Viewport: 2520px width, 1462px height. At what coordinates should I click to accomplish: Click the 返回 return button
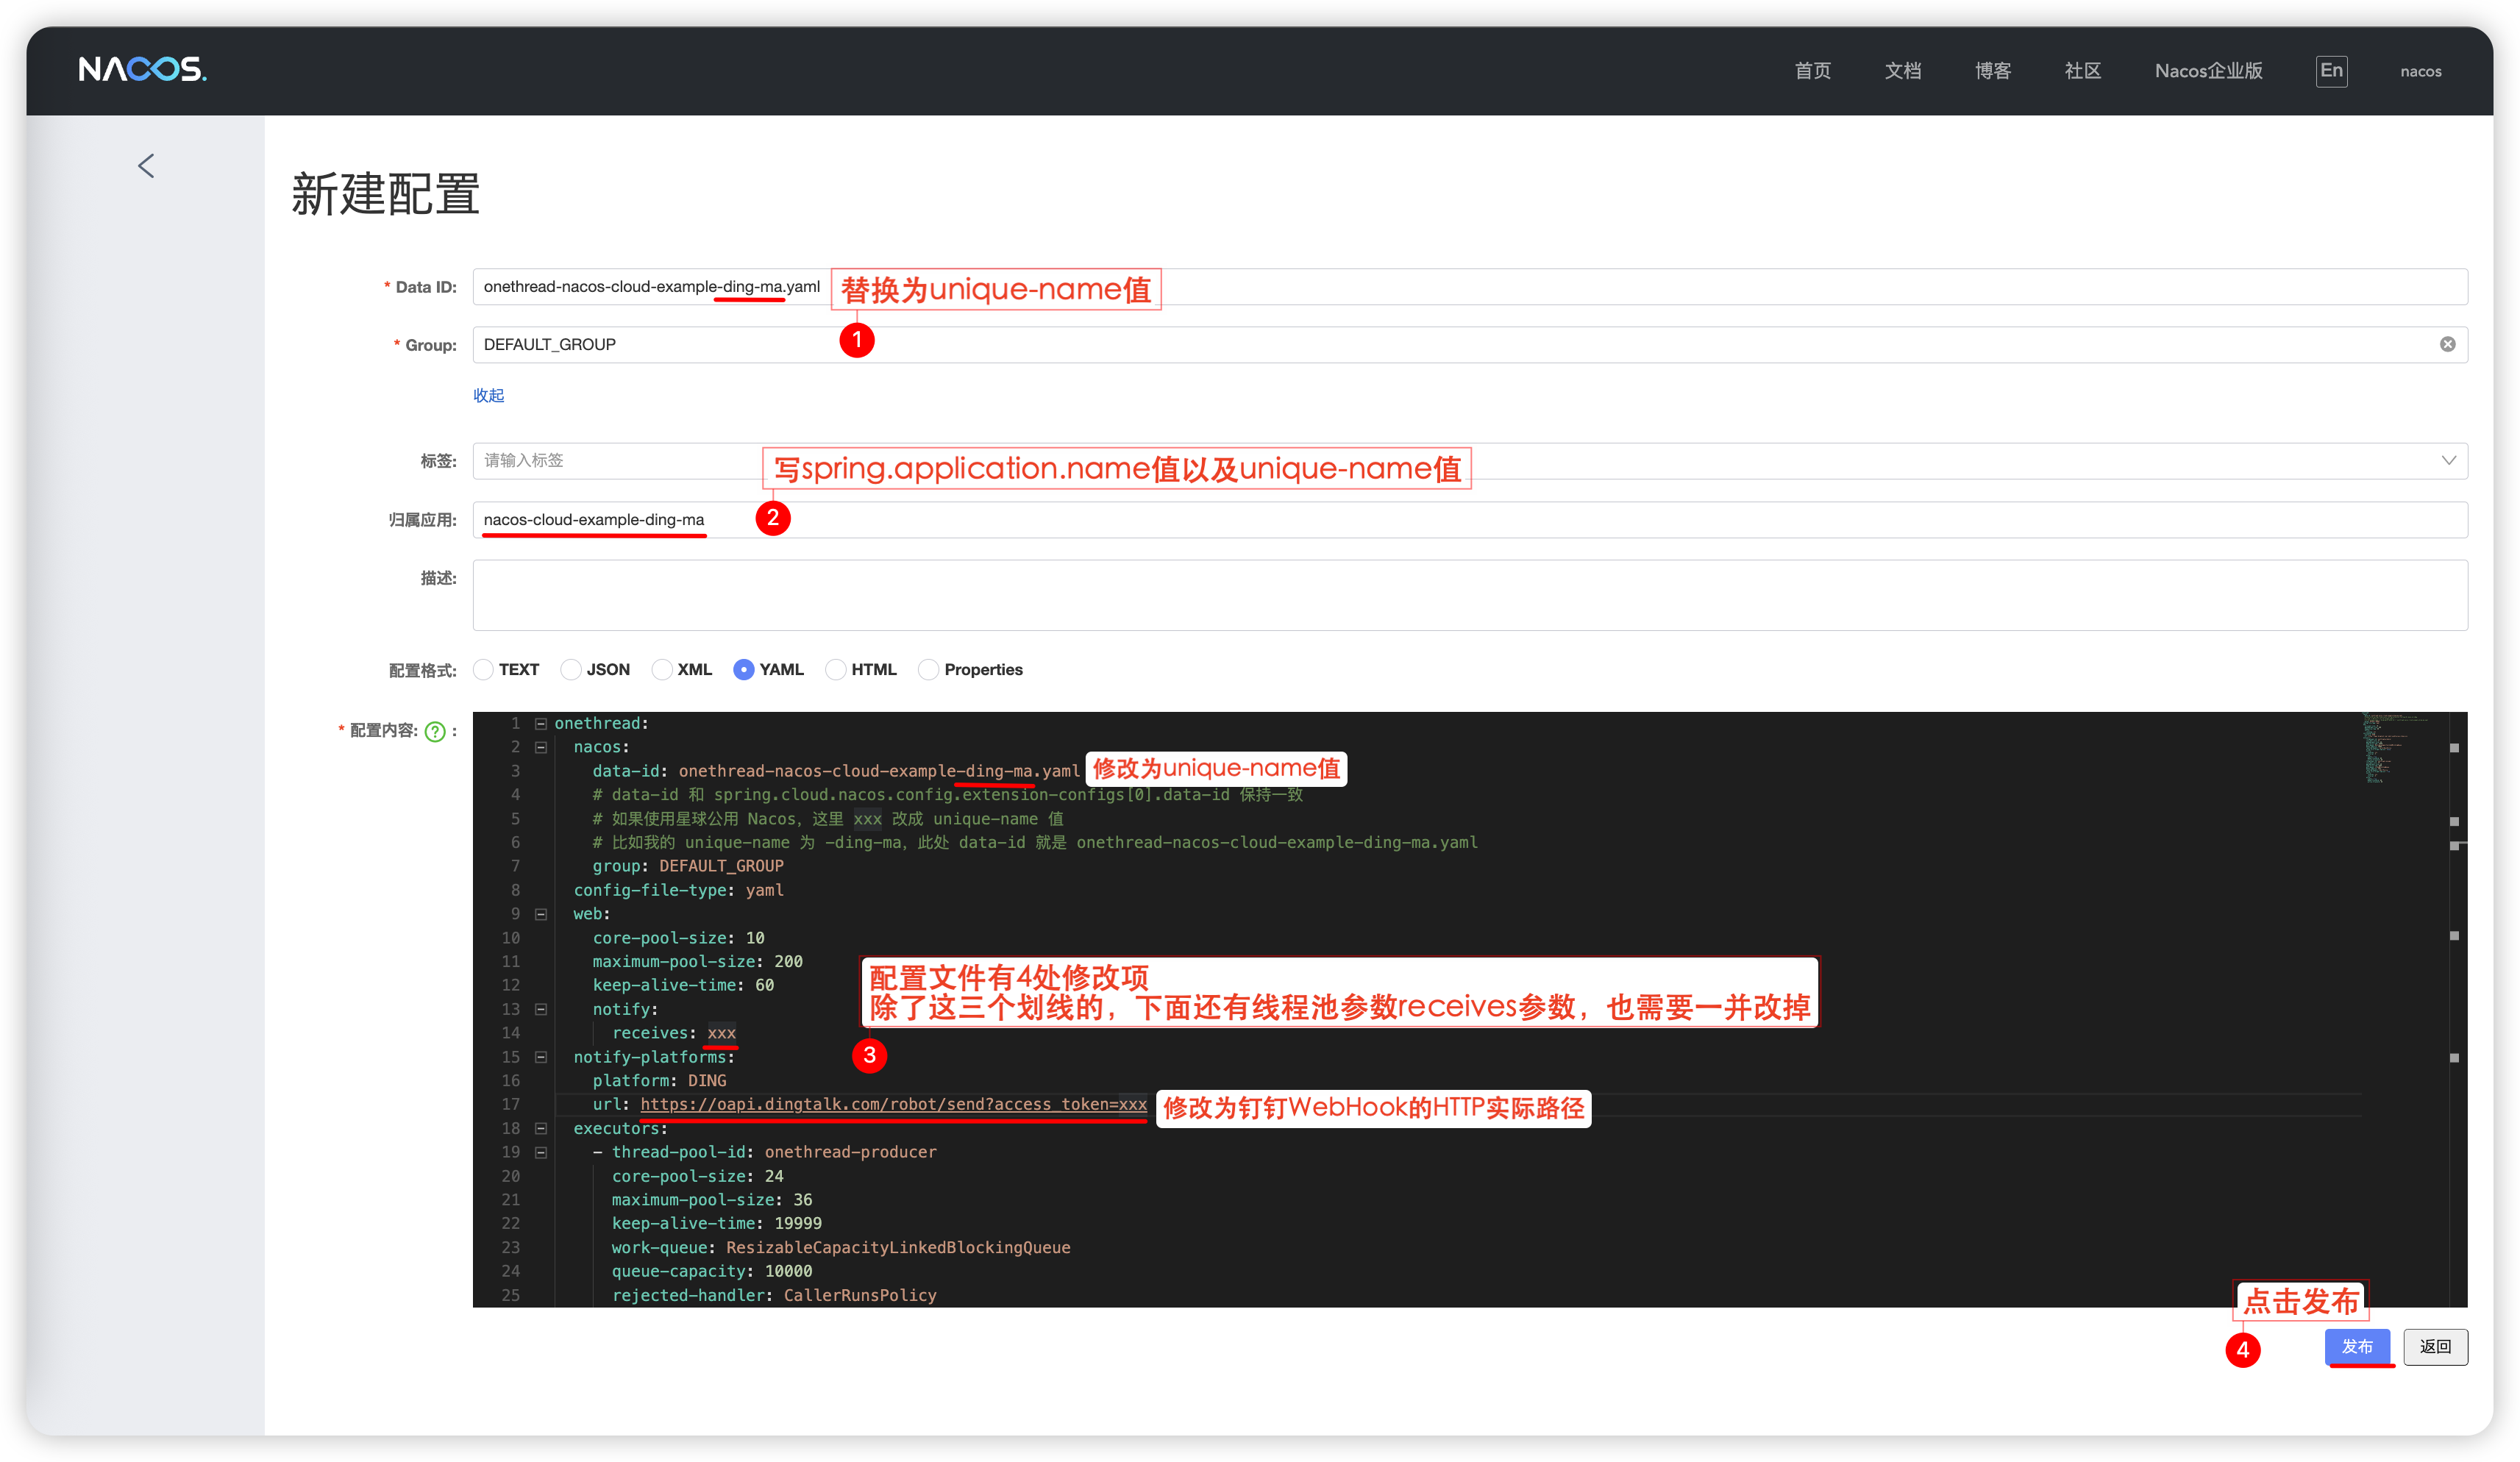[x=2435, y=1346]
